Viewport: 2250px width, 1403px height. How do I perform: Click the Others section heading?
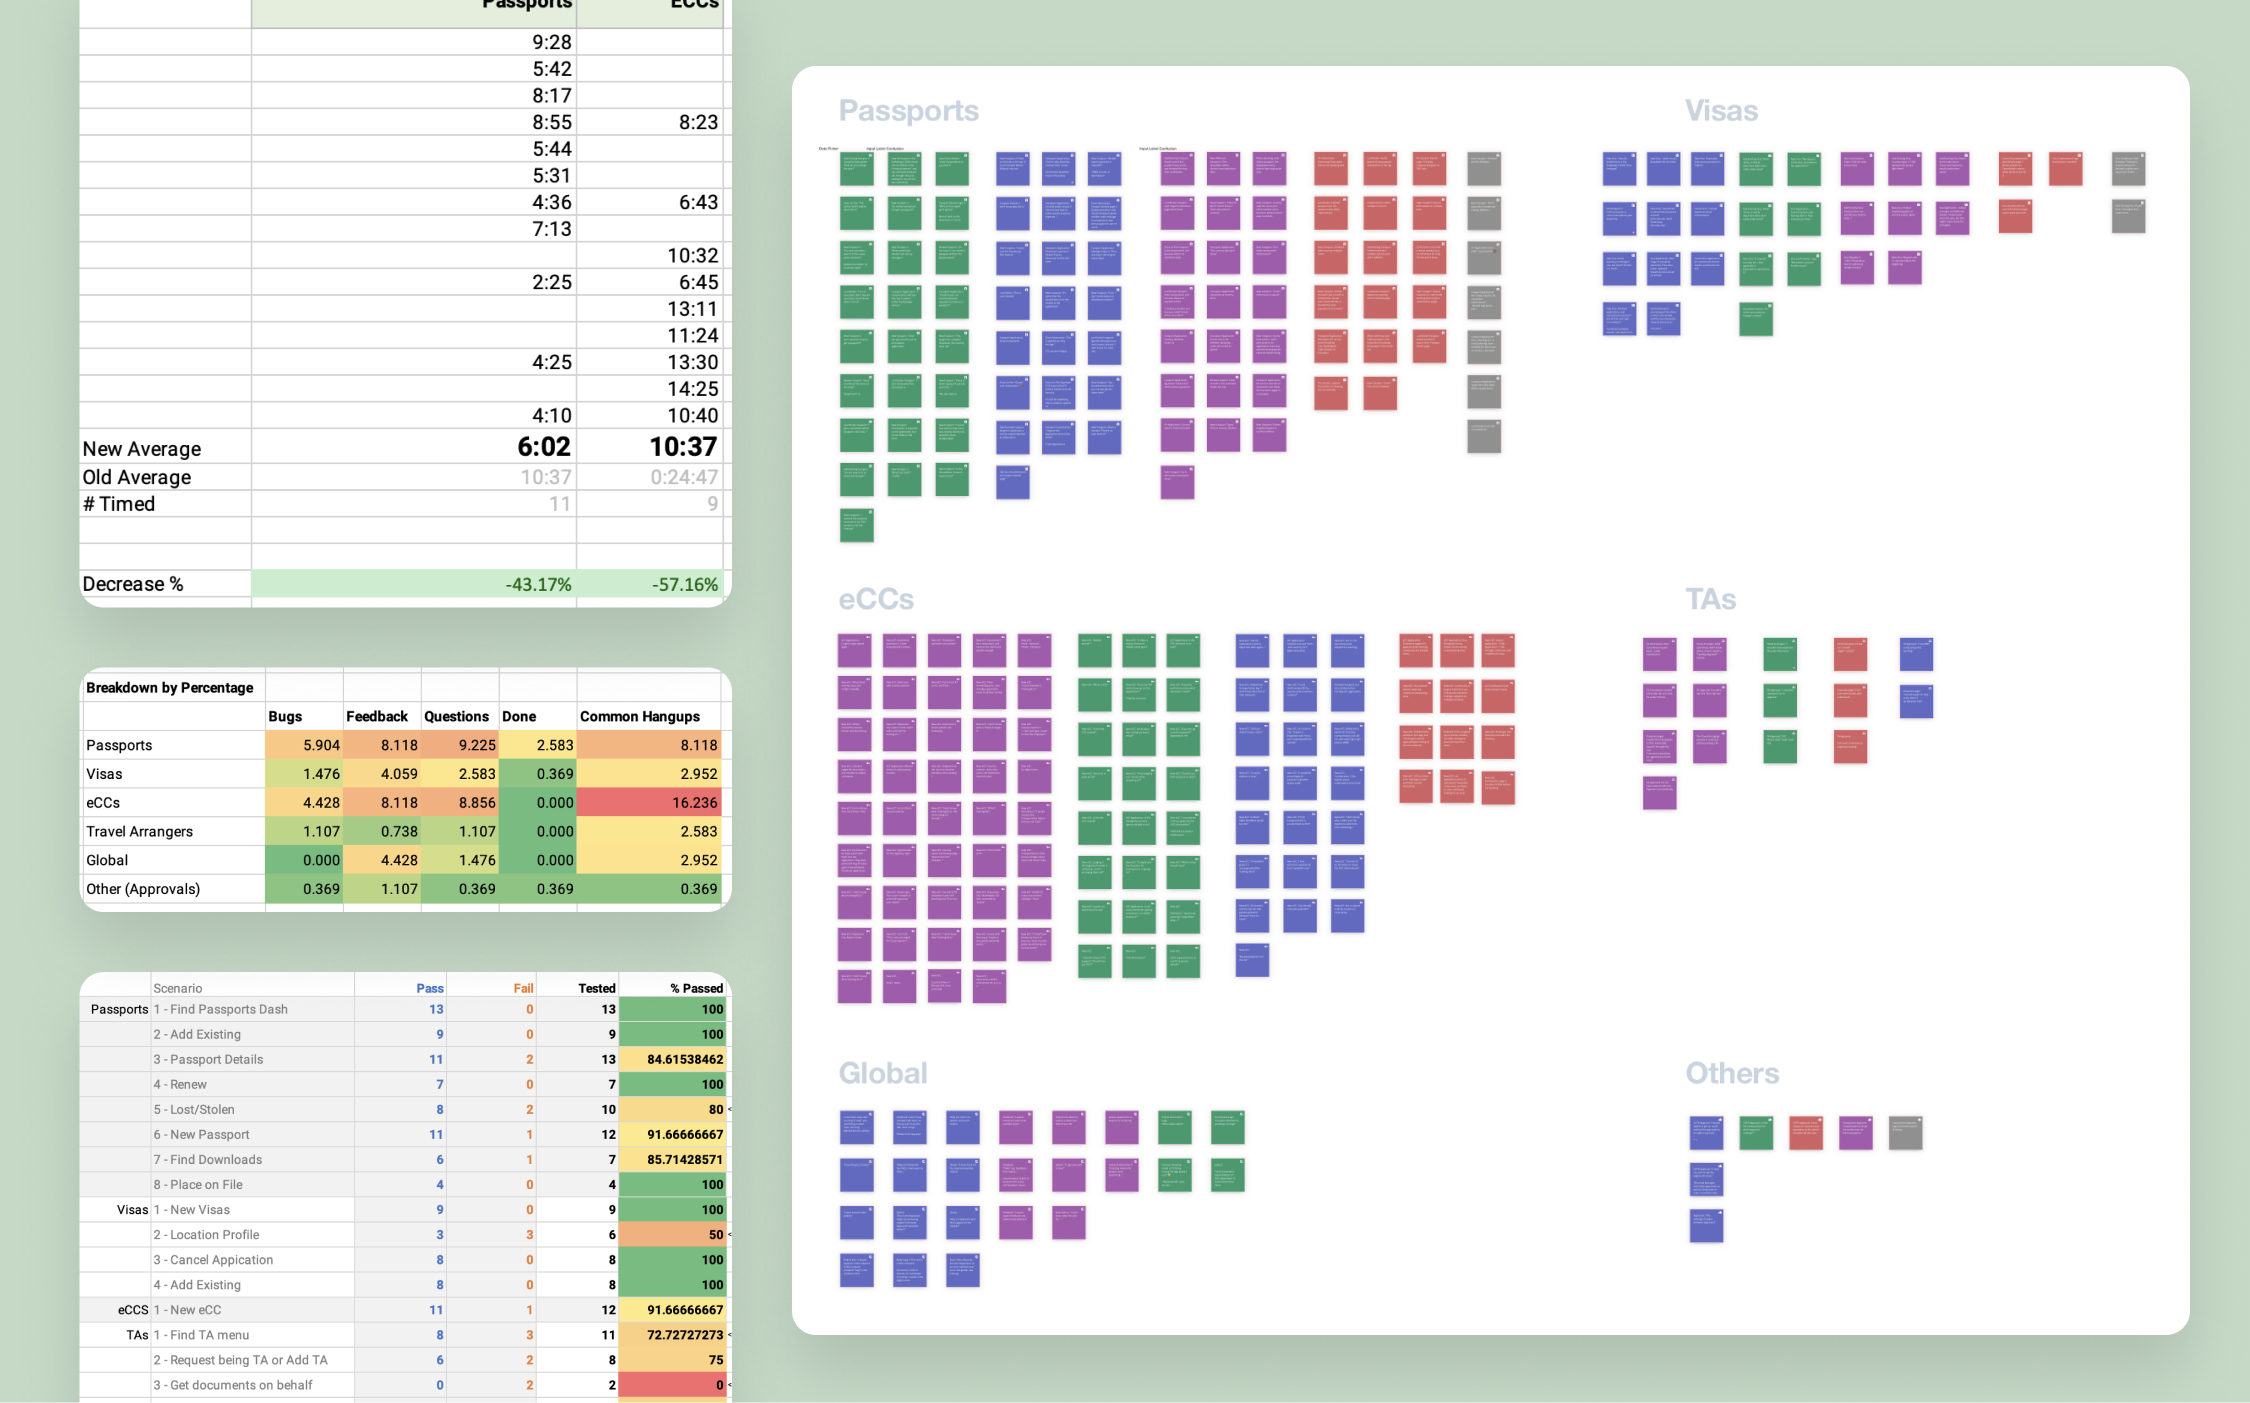click(1733, 1073)
